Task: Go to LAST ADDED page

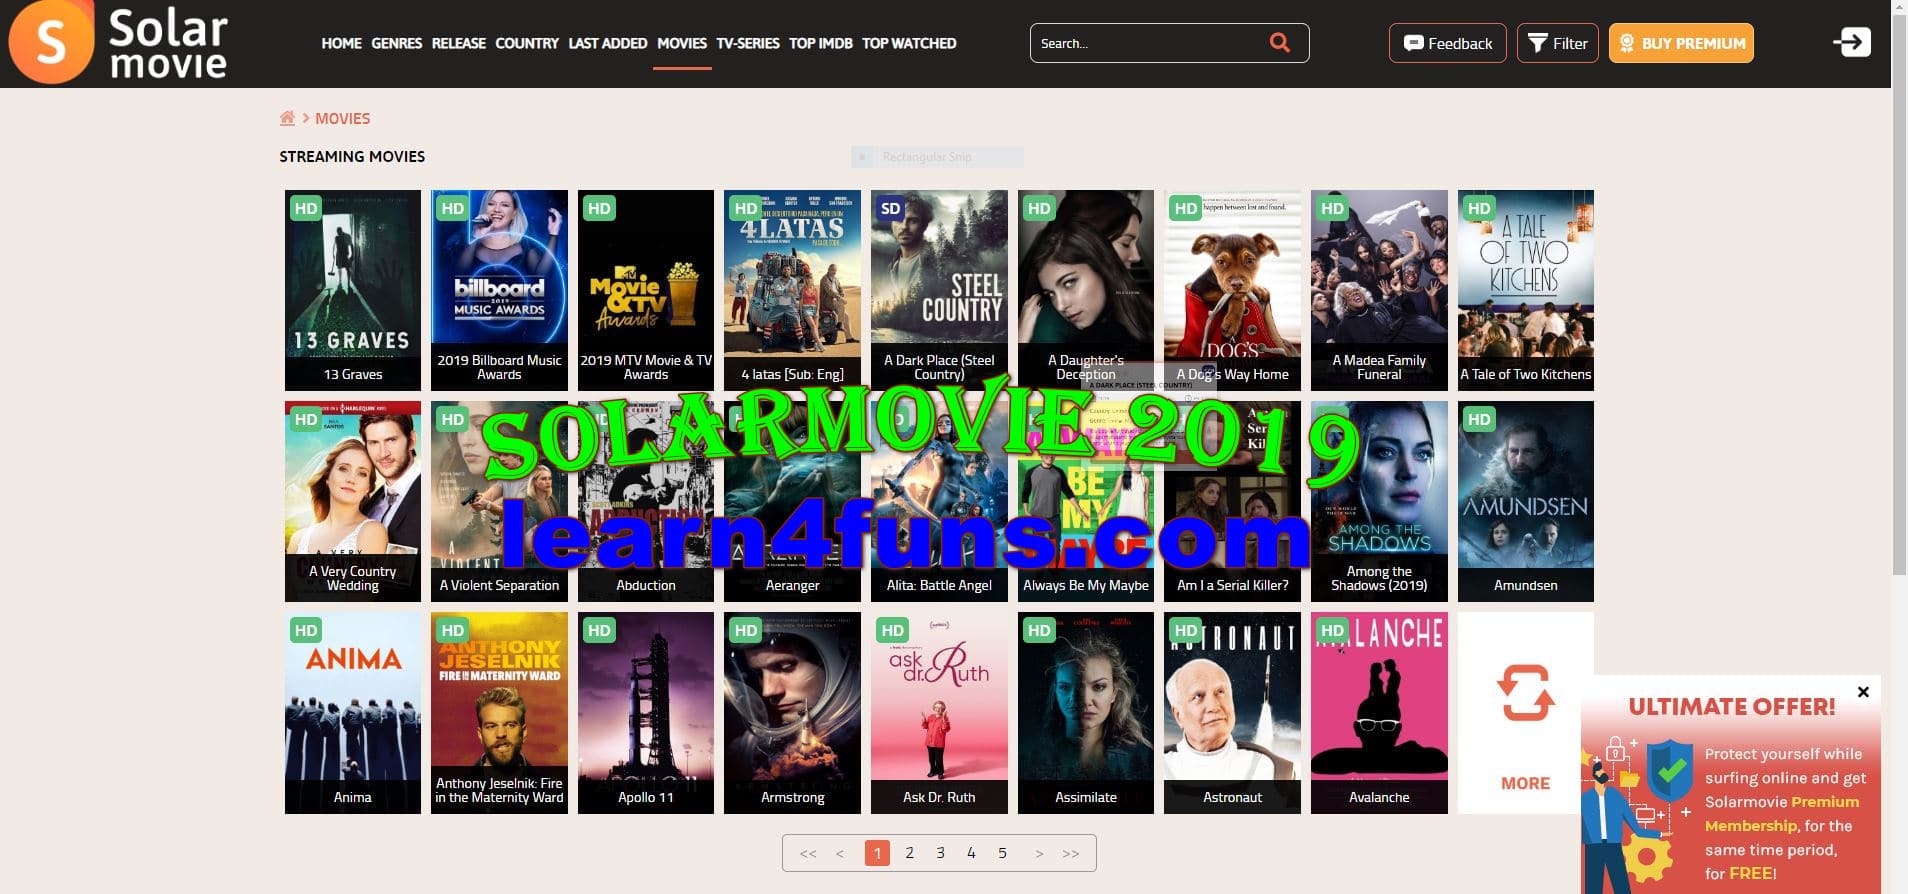Action: pos(607,43)
